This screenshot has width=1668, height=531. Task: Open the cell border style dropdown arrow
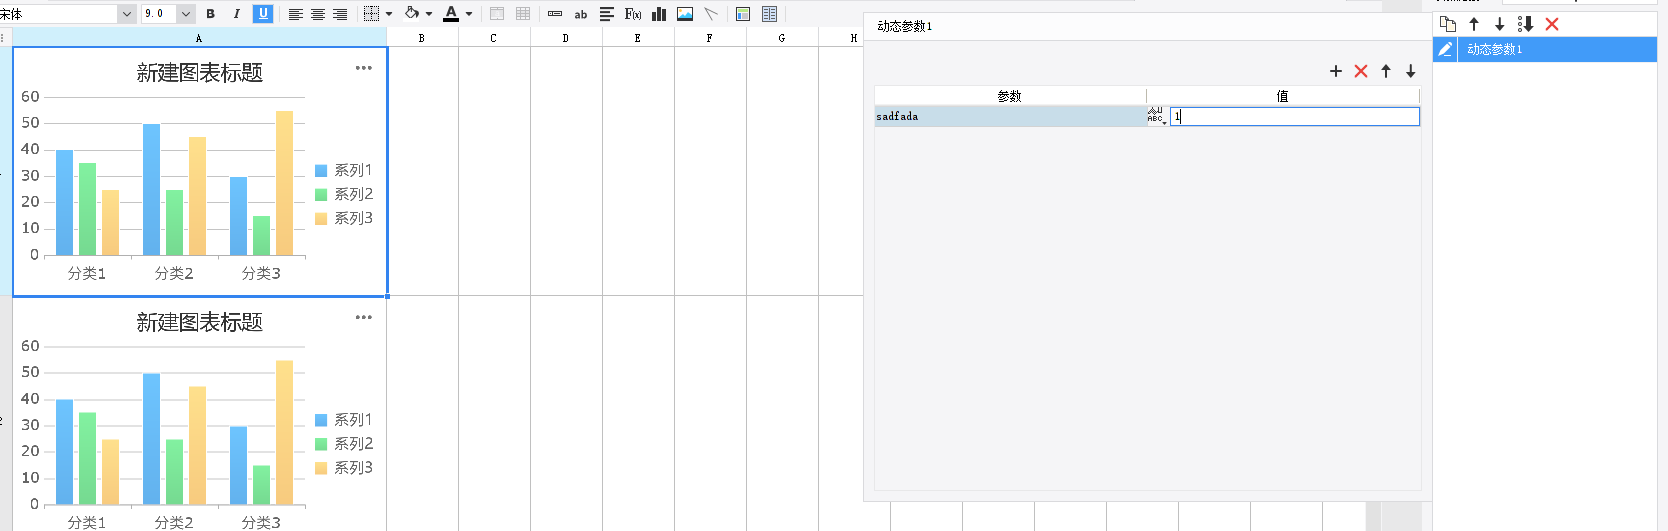[x=389, y=14]
